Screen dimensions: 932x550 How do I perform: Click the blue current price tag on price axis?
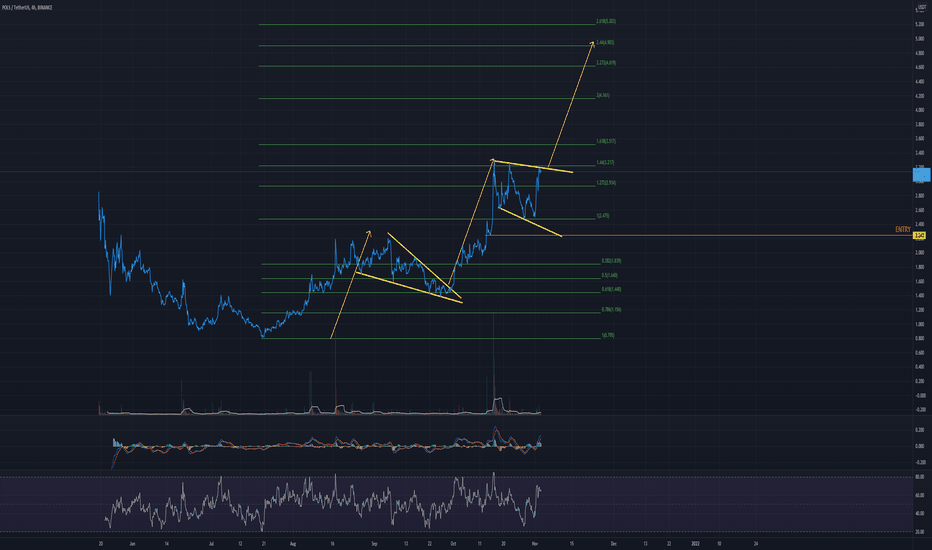click(x=921, y=175)
